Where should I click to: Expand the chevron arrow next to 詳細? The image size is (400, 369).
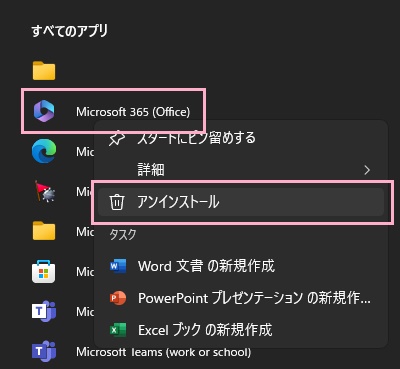[367, 170]
